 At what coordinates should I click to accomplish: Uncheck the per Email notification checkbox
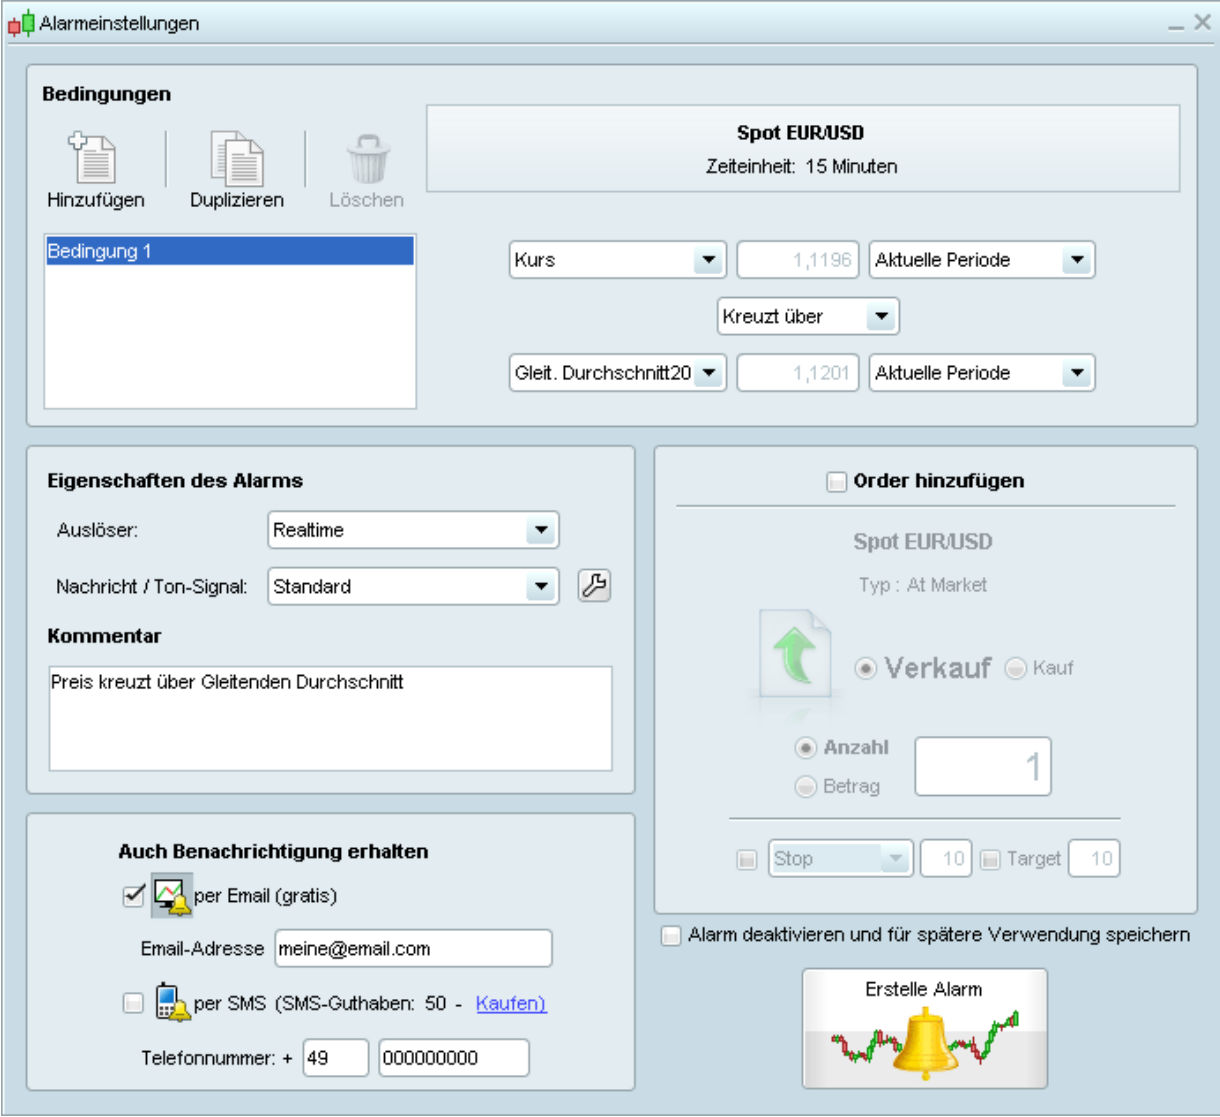click(134, 895)
